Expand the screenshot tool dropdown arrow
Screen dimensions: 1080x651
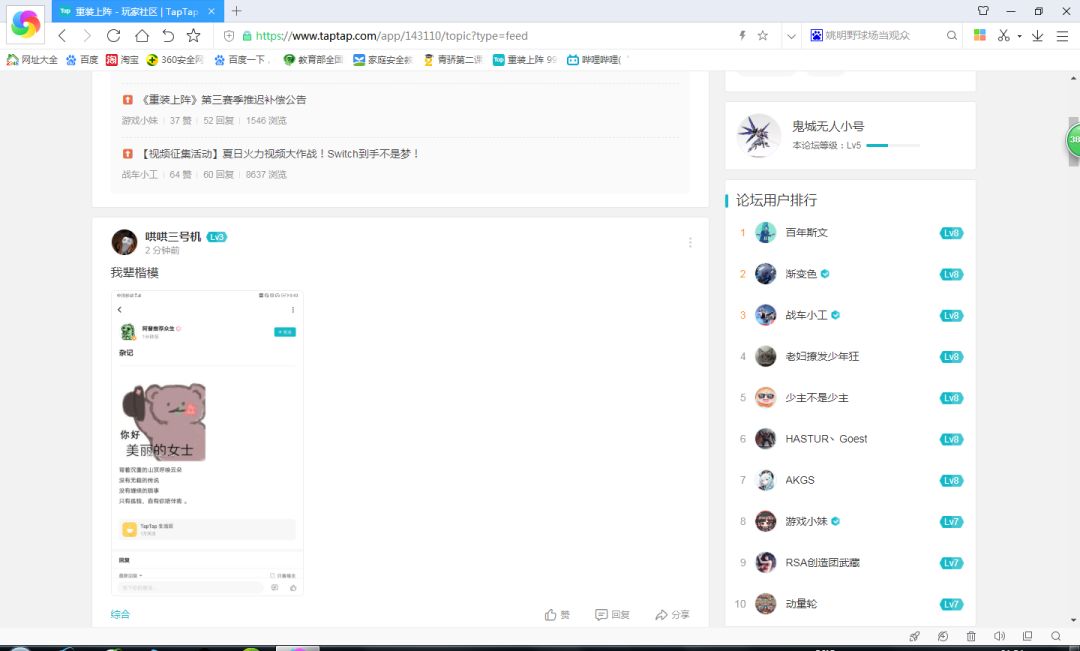pyautogui.click(x=1019, y=36)
